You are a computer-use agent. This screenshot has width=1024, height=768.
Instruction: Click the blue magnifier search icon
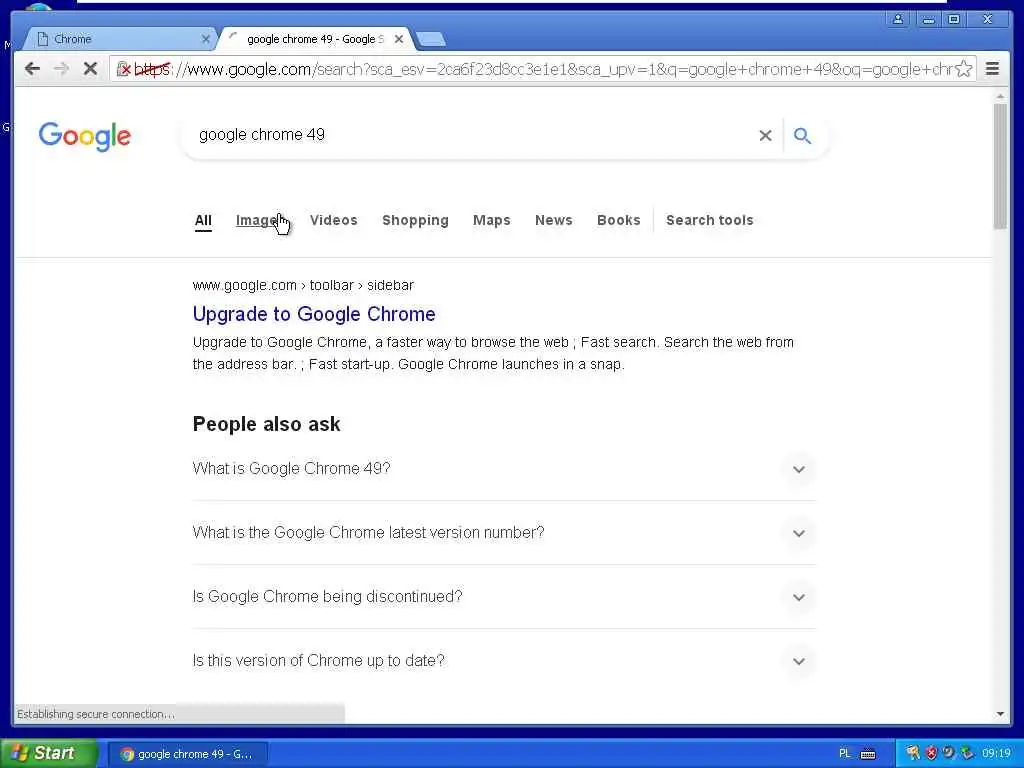coord(802,135)
